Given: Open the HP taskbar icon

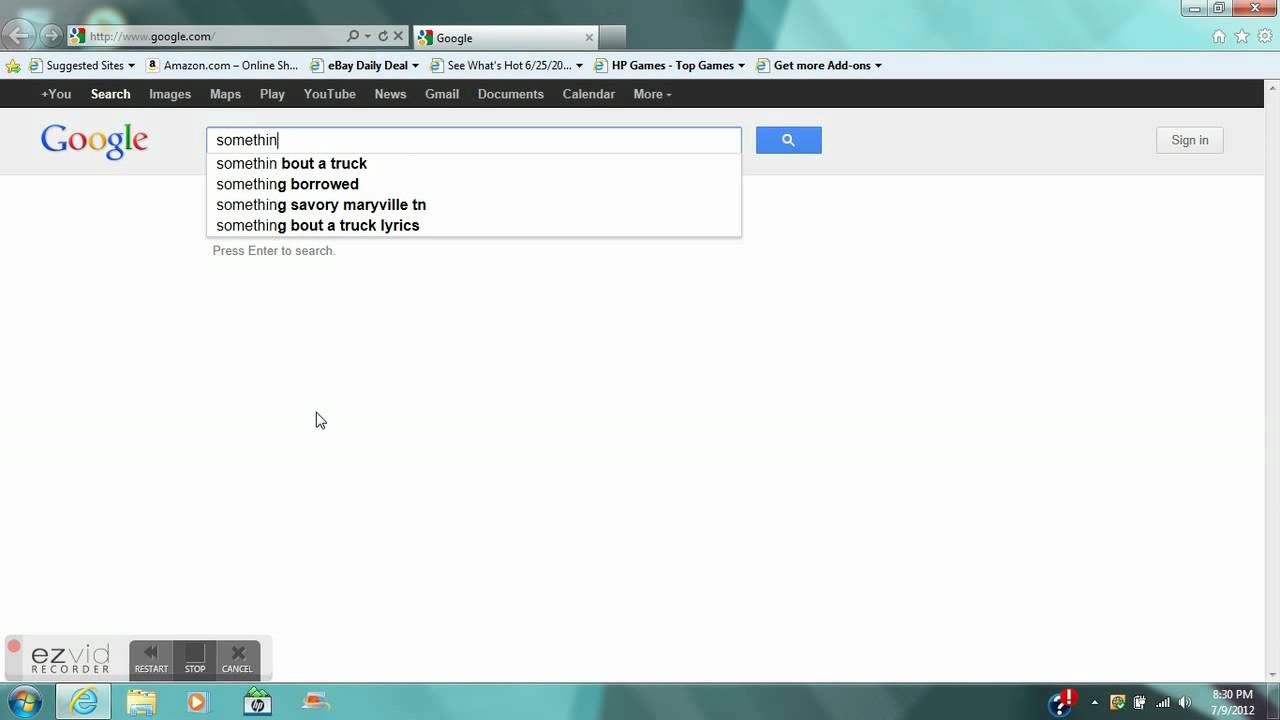Looking at the screenshot, I should tap(257, 702).
